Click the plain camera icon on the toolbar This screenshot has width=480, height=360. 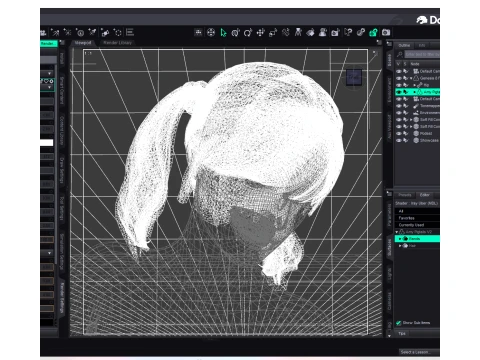[386, 32]
